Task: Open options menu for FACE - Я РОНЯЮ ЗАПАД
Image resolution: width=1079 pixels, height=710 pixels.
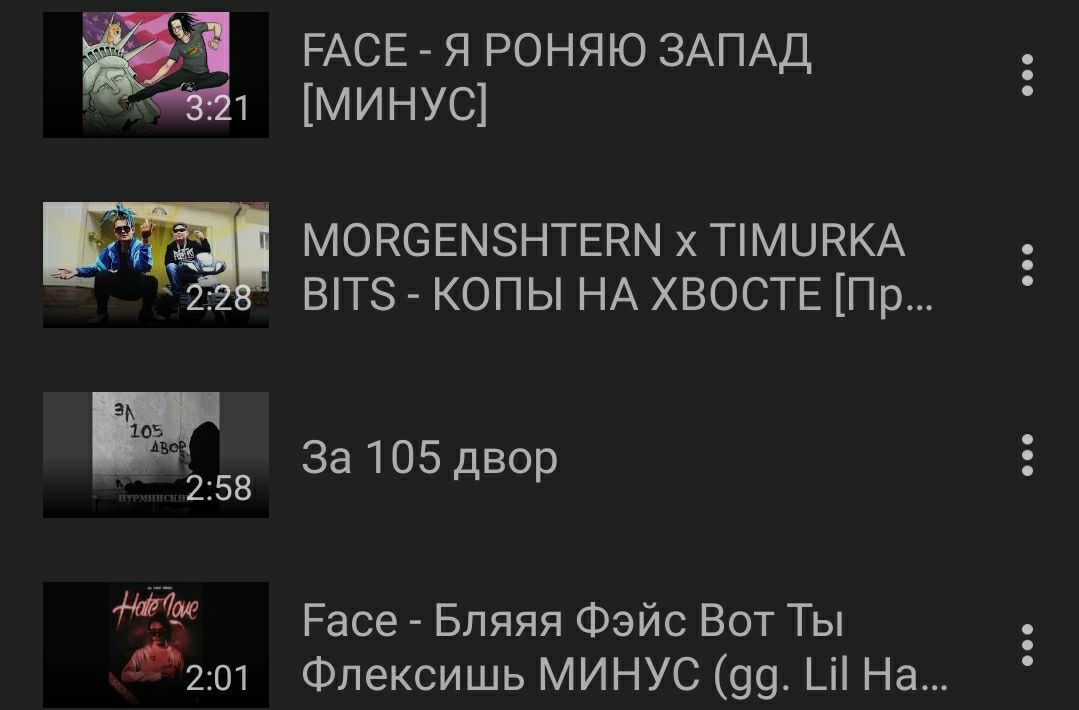Action: pyautogui.click(x=1027, y=74)
